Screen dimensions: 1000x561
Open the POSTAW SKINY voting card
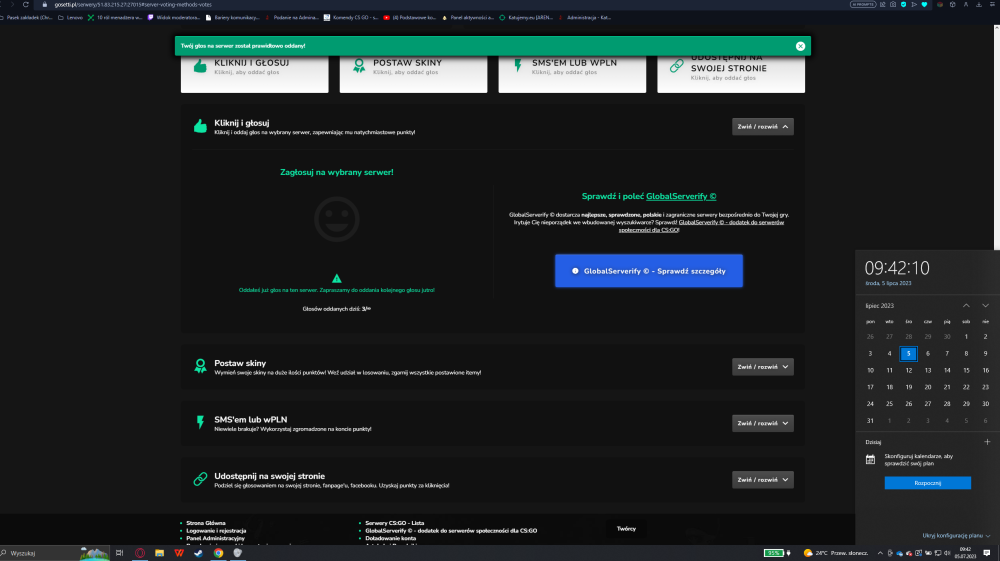413,74
